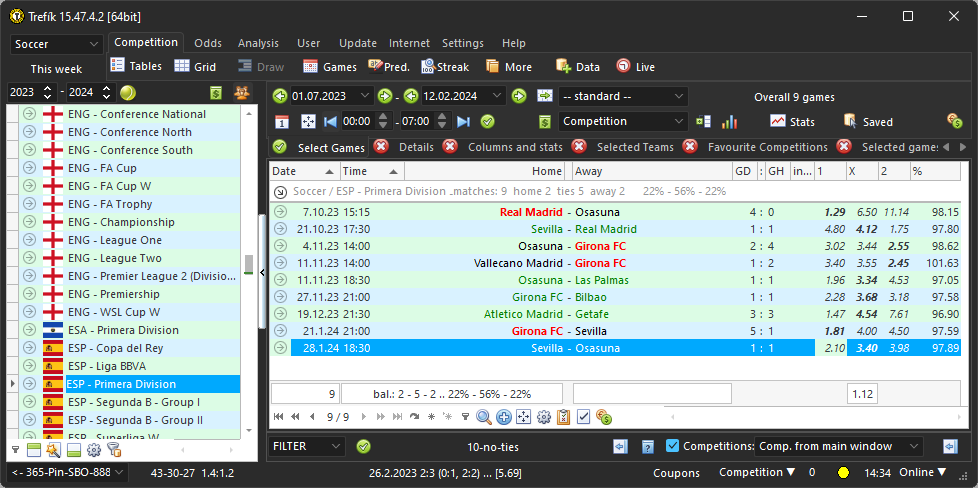978x488 pixels.
Task: Open the Streak tool
Action: pos(445,67)
